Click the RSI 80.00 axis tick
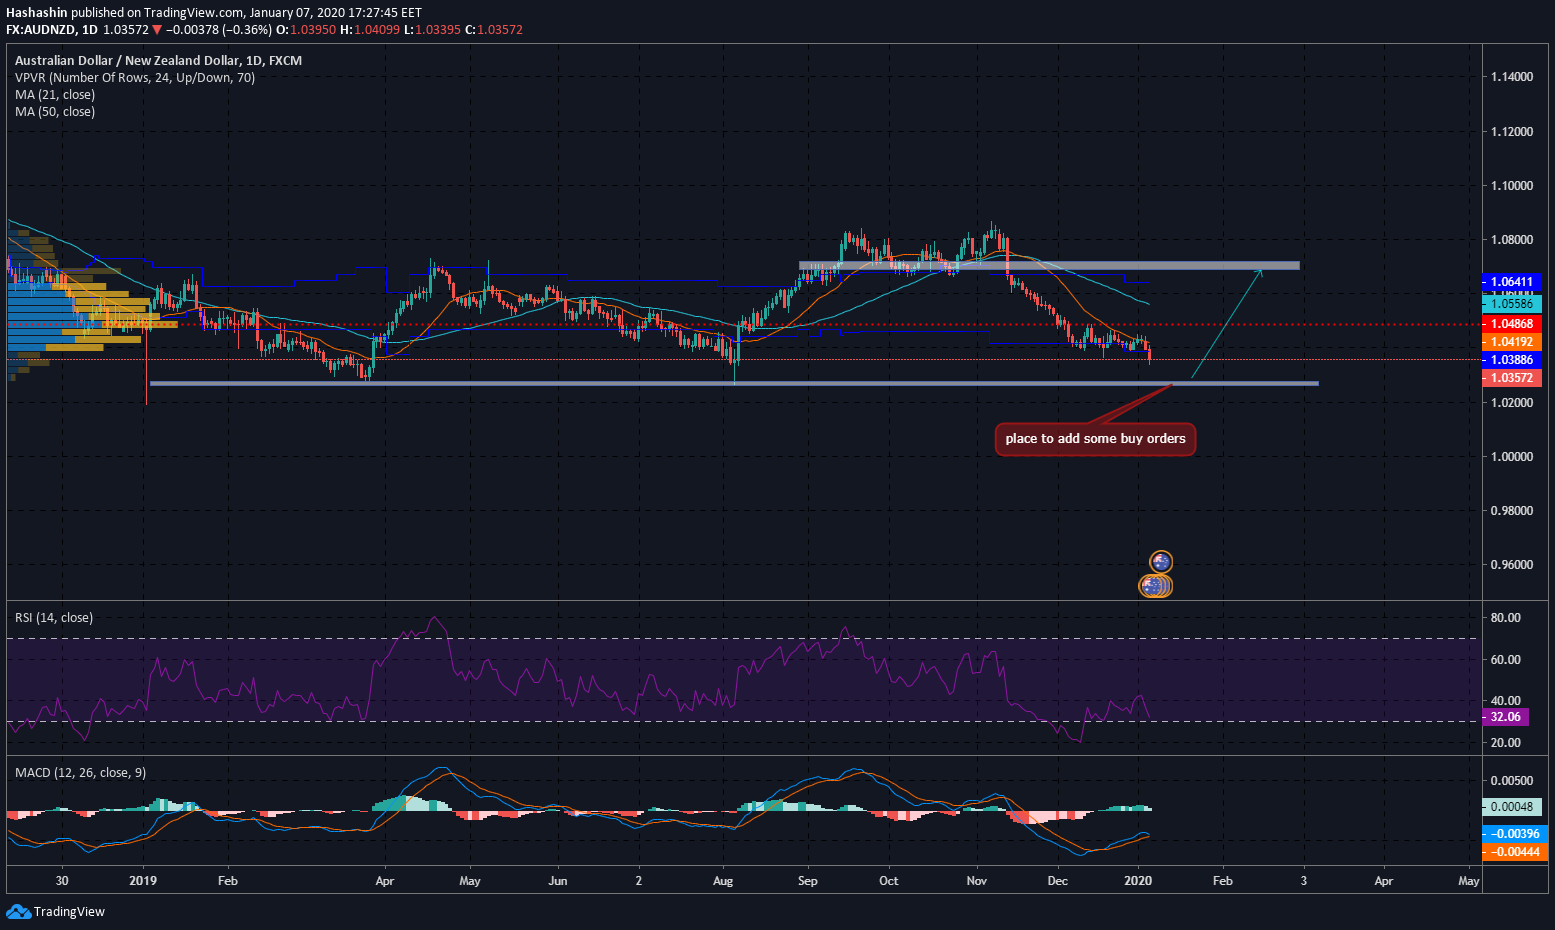Viewport: 1555px width, 930px height. tap(1505, 618)
